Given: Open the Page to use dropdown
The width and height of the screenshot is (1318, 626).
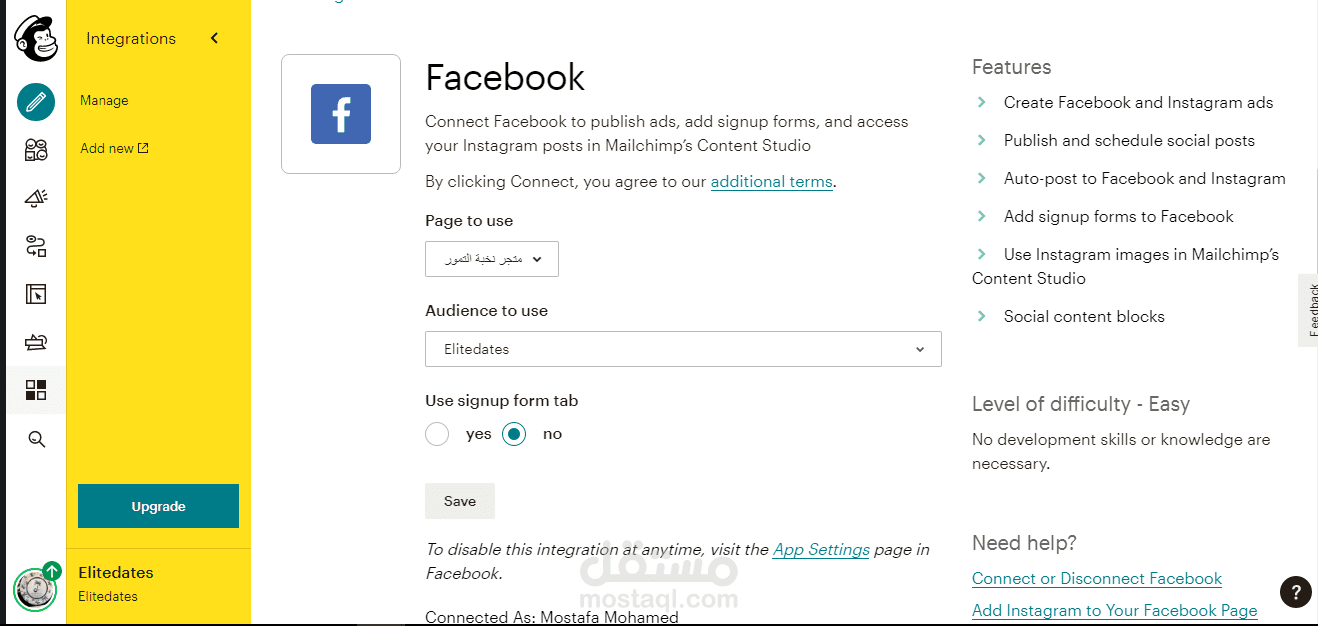Looking at the screenshot, I should (x=492, y=259).
